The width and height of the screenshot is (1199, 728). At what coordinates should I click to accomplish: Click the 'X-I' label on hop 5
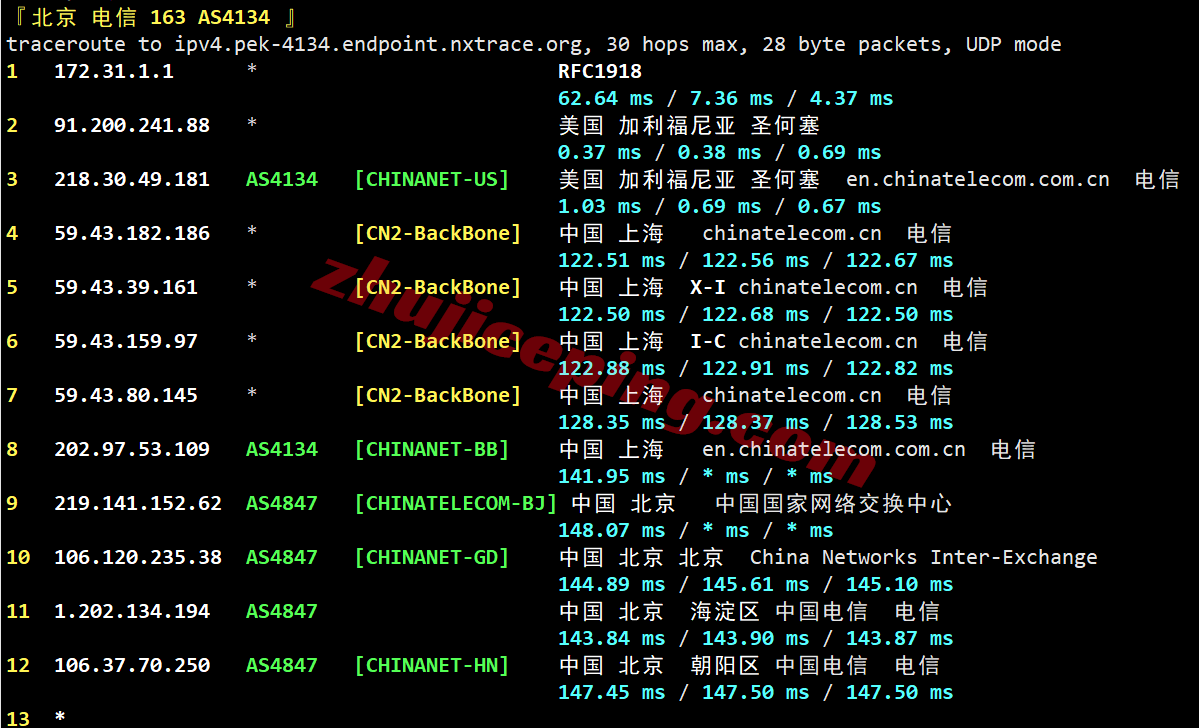point(708,288)
